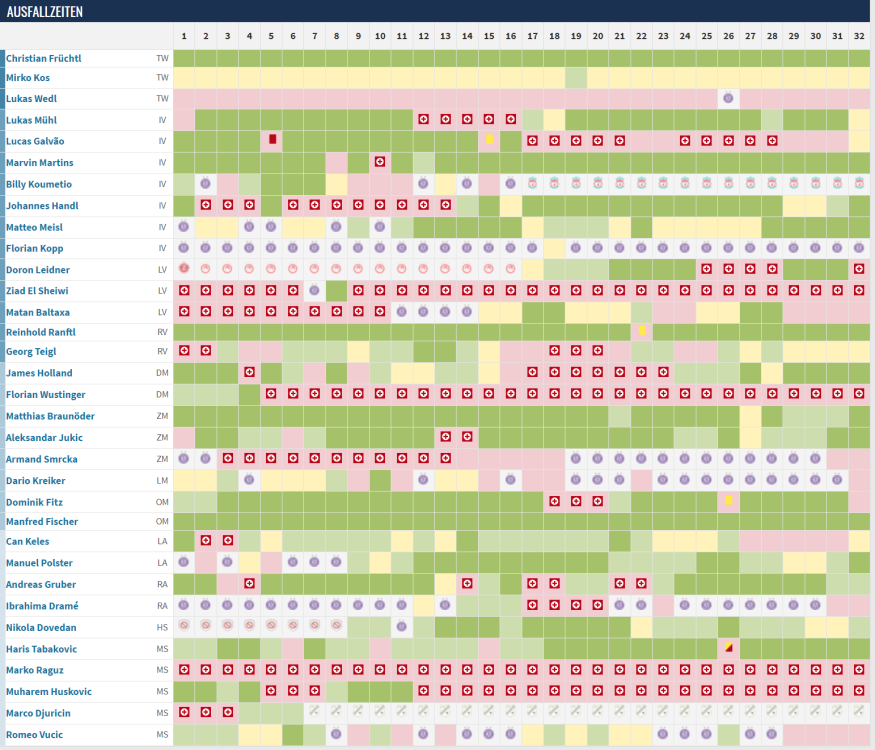Click Mirko Kos's light green cell on matchday 19
This screenshot has height=750, width=875.
[x=576, y=77]
